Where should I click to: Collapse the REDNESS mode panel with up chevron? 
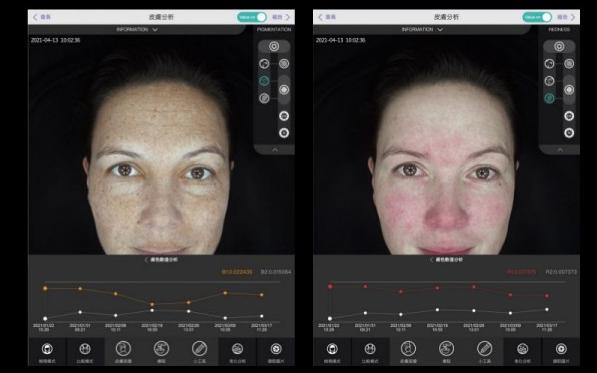[x=560, y=150]
